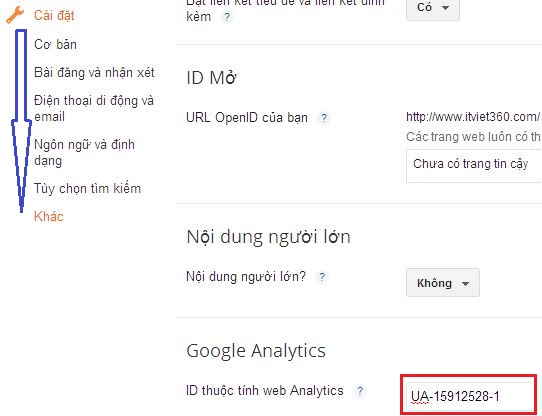
Task: Click the Google Analytics heading
Action: click(x=256, y=351)
